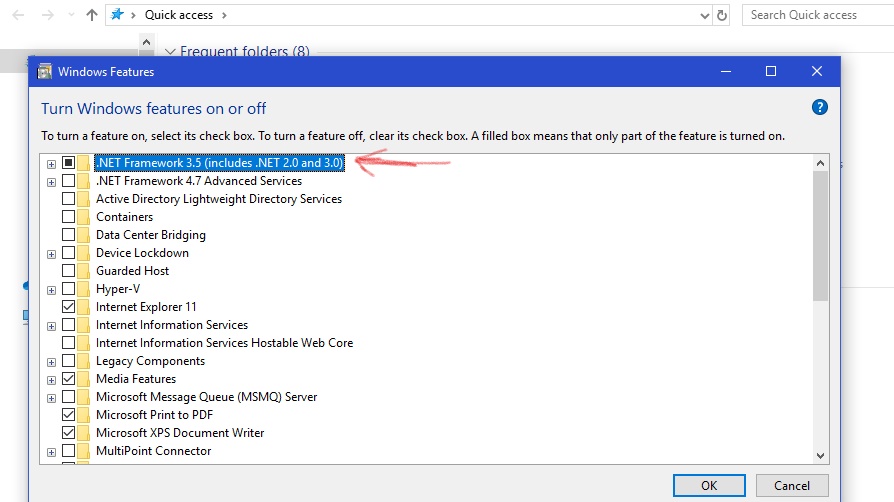The width and height of the screenshot is (894, 502).
Task: Select Active Directory Lightweight Directory Services item
Action: pos(219,199)
